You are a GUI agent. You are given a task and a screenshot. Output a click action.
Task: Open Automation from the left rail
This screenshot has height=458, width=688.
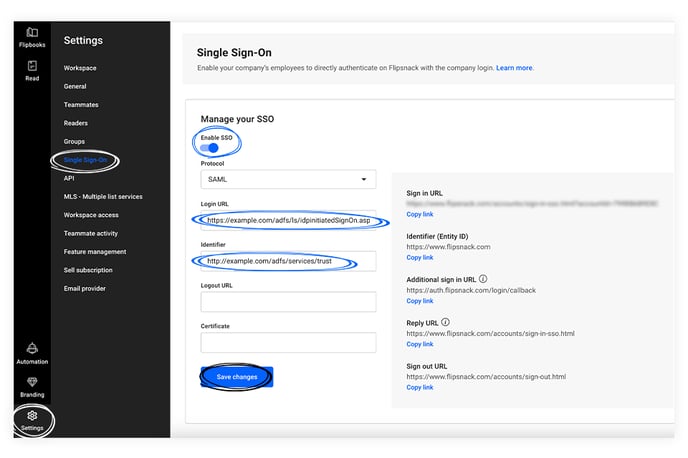(32, 353)
